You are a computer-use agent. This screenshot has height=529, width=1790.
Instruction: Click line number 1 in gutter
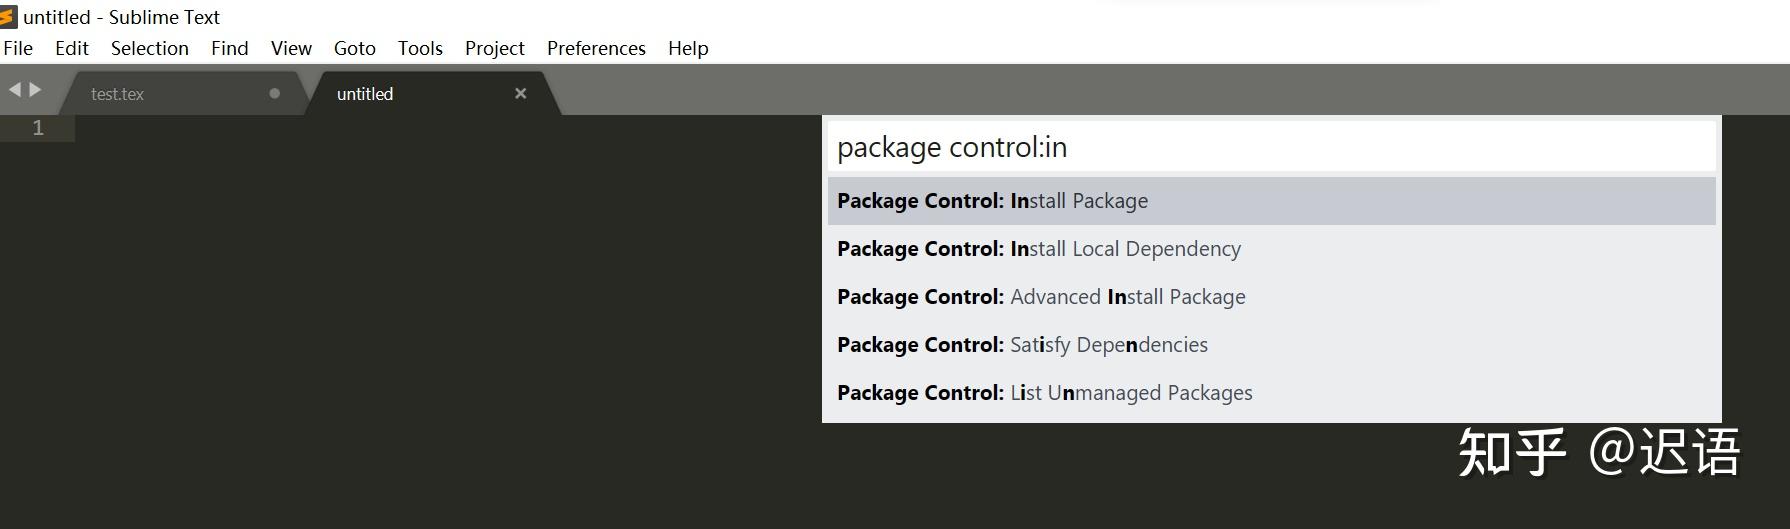[x=38, y=128]
